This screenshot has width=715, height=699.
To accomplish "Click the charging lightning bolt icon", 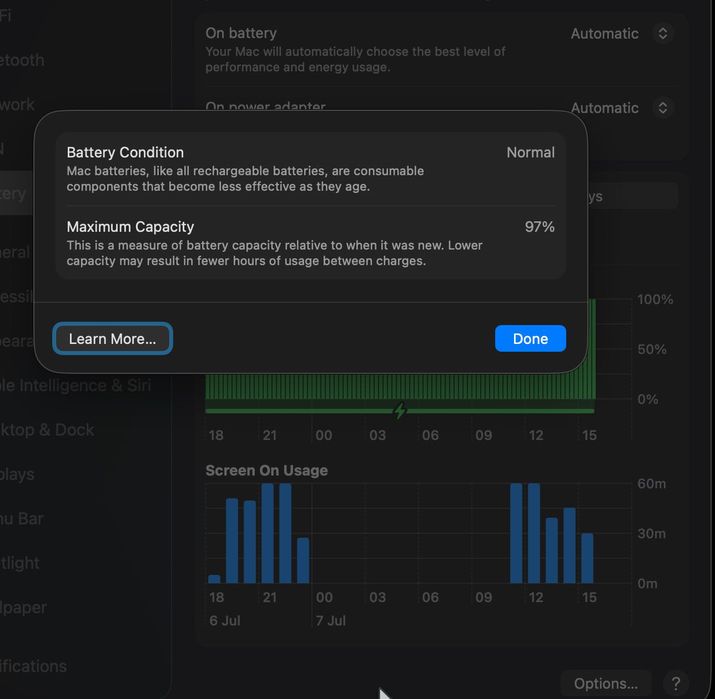I will (x=400, y=410).
